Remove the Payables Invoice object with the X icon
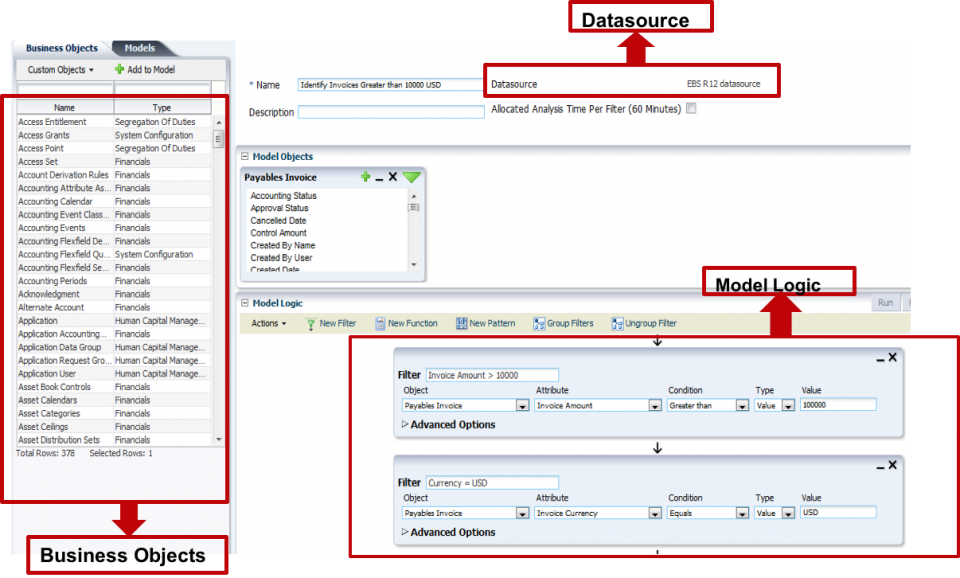The width and height of the screenshot is (960, 578). click(391, 177)
